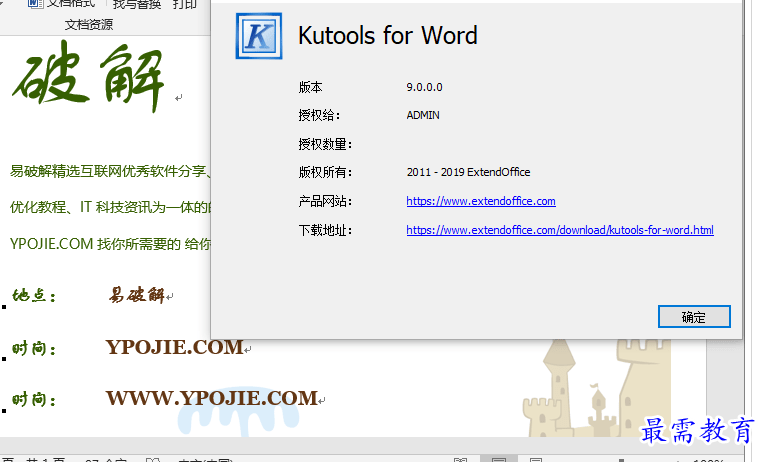This screenshot has height=462, width=763.
Task: Click the 'Kutools for Word' dialog title text
Action: coord(387,36)
